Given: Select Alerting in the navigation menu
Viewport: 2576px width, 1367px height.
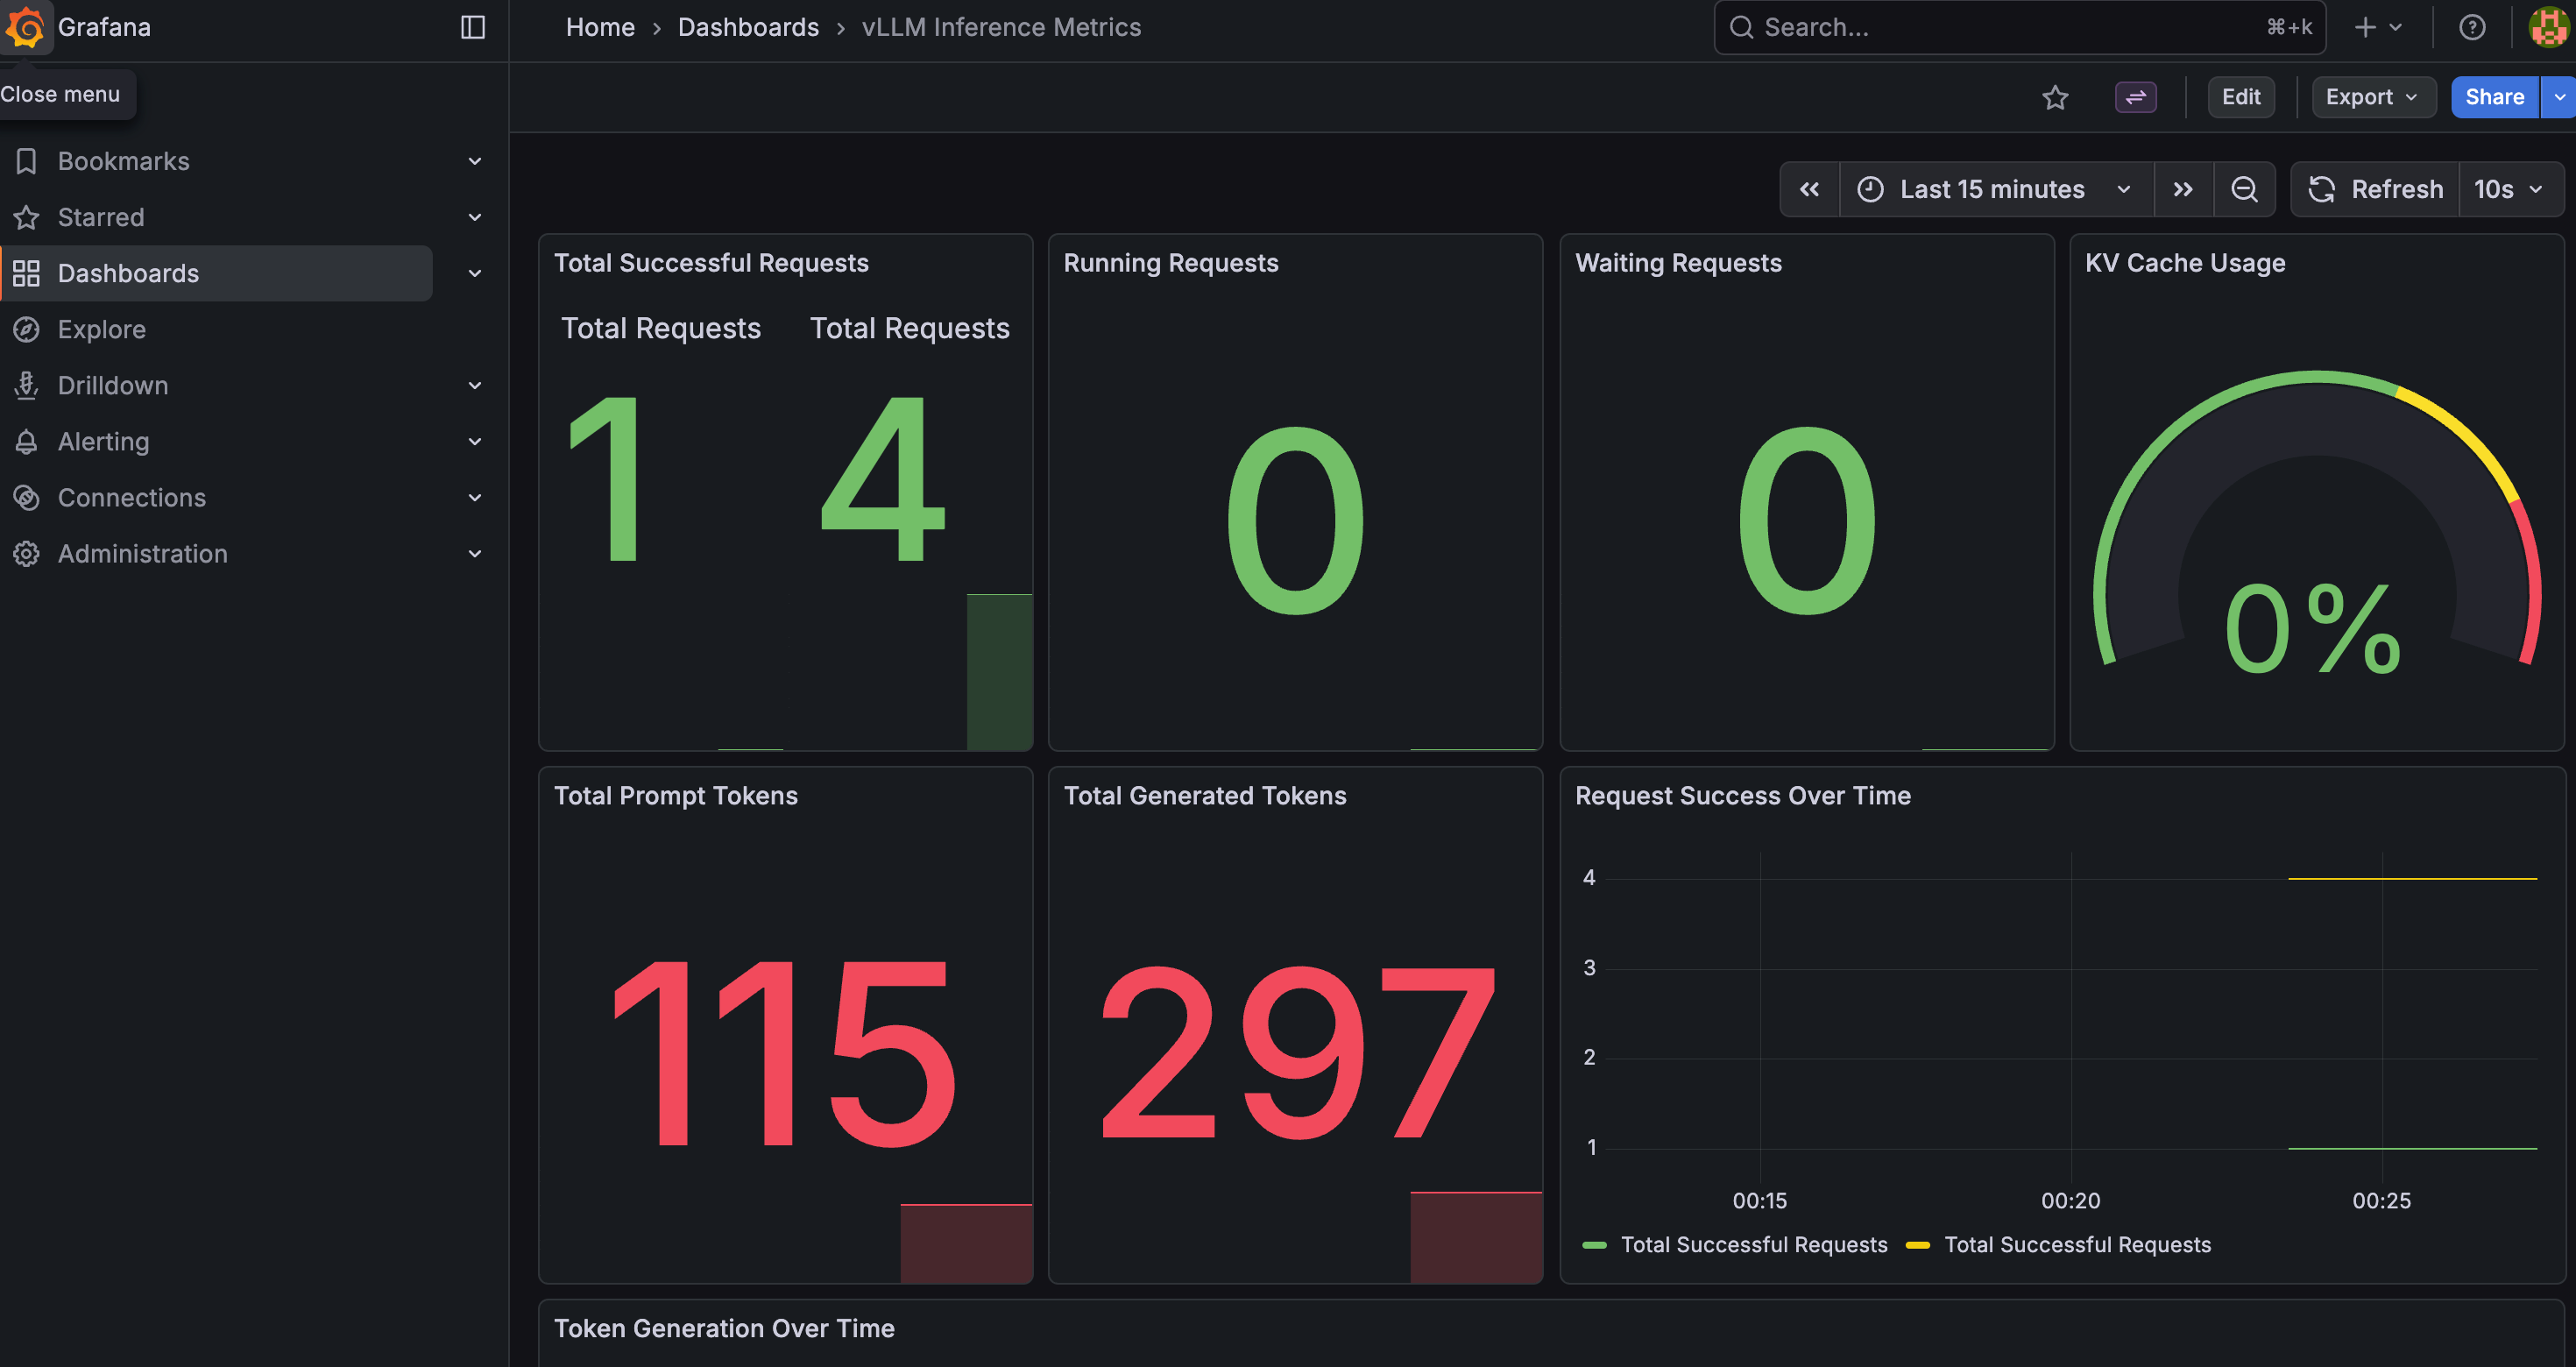Looking at the screenshot, I should click(x=103, y=441).
